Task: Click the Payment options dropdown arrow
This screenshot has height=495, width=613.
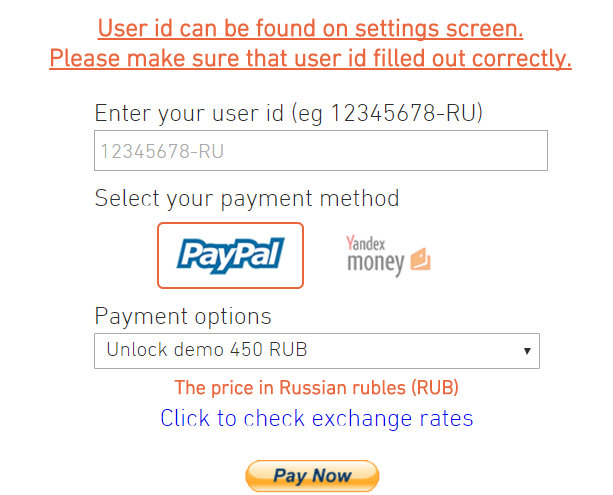Action: [x=526, y=351]
